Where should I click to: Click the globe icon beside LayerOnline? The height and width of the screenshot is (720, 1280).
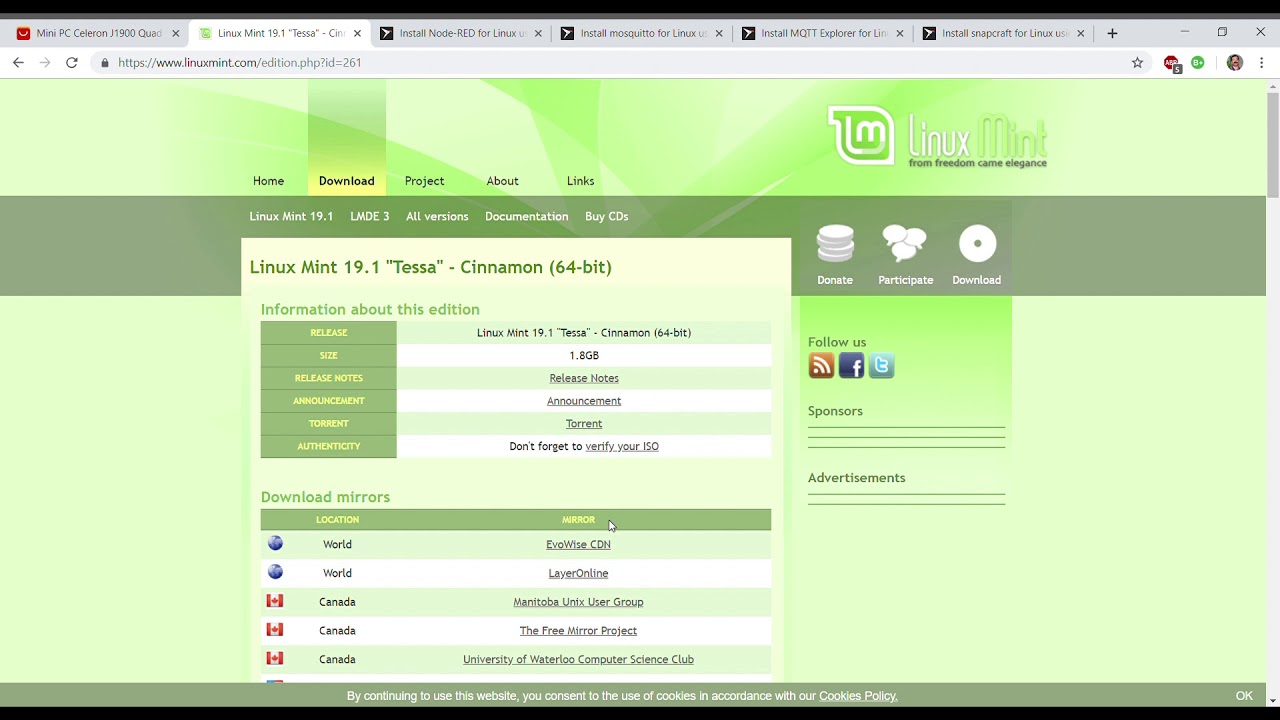pos(275,572)
